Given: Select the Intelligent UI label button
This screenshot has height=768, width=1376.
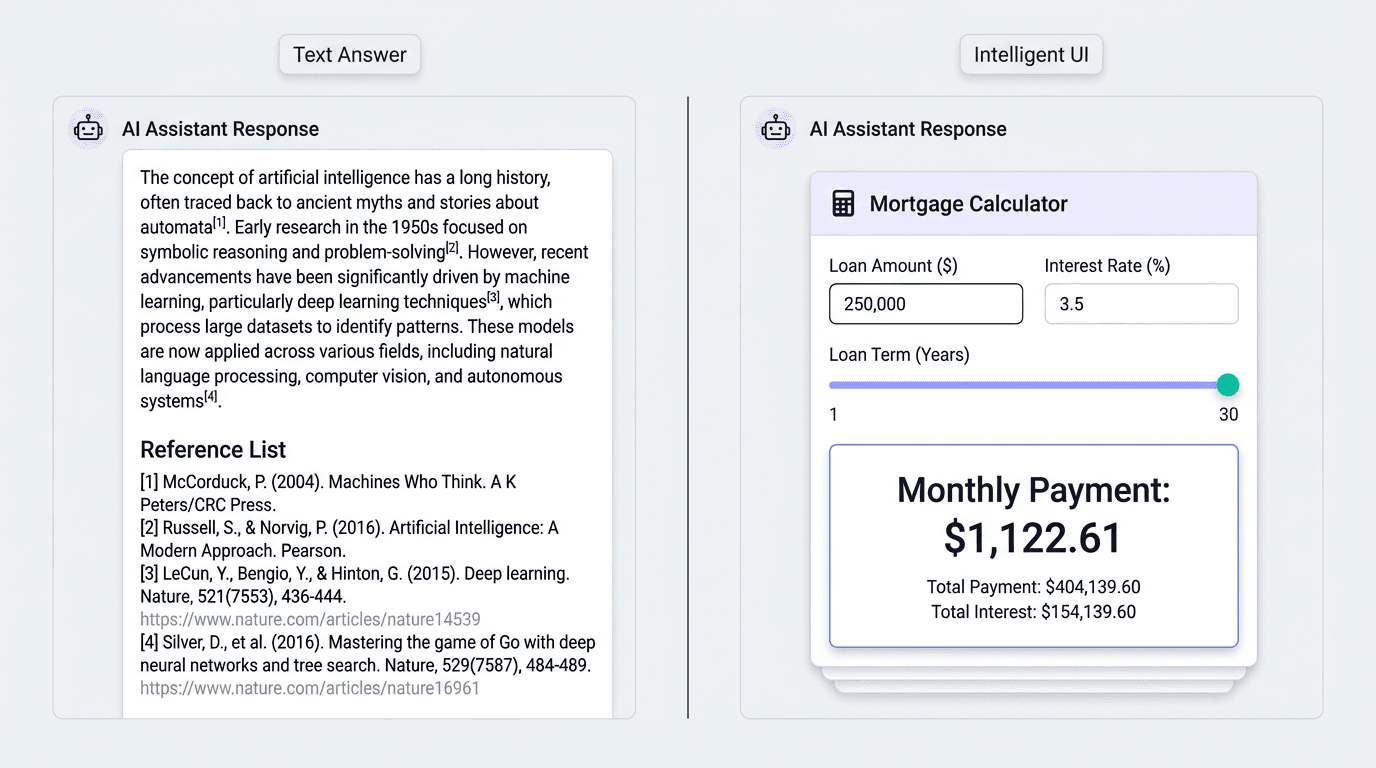Looking at the screenshot, I should [1031, 55].
